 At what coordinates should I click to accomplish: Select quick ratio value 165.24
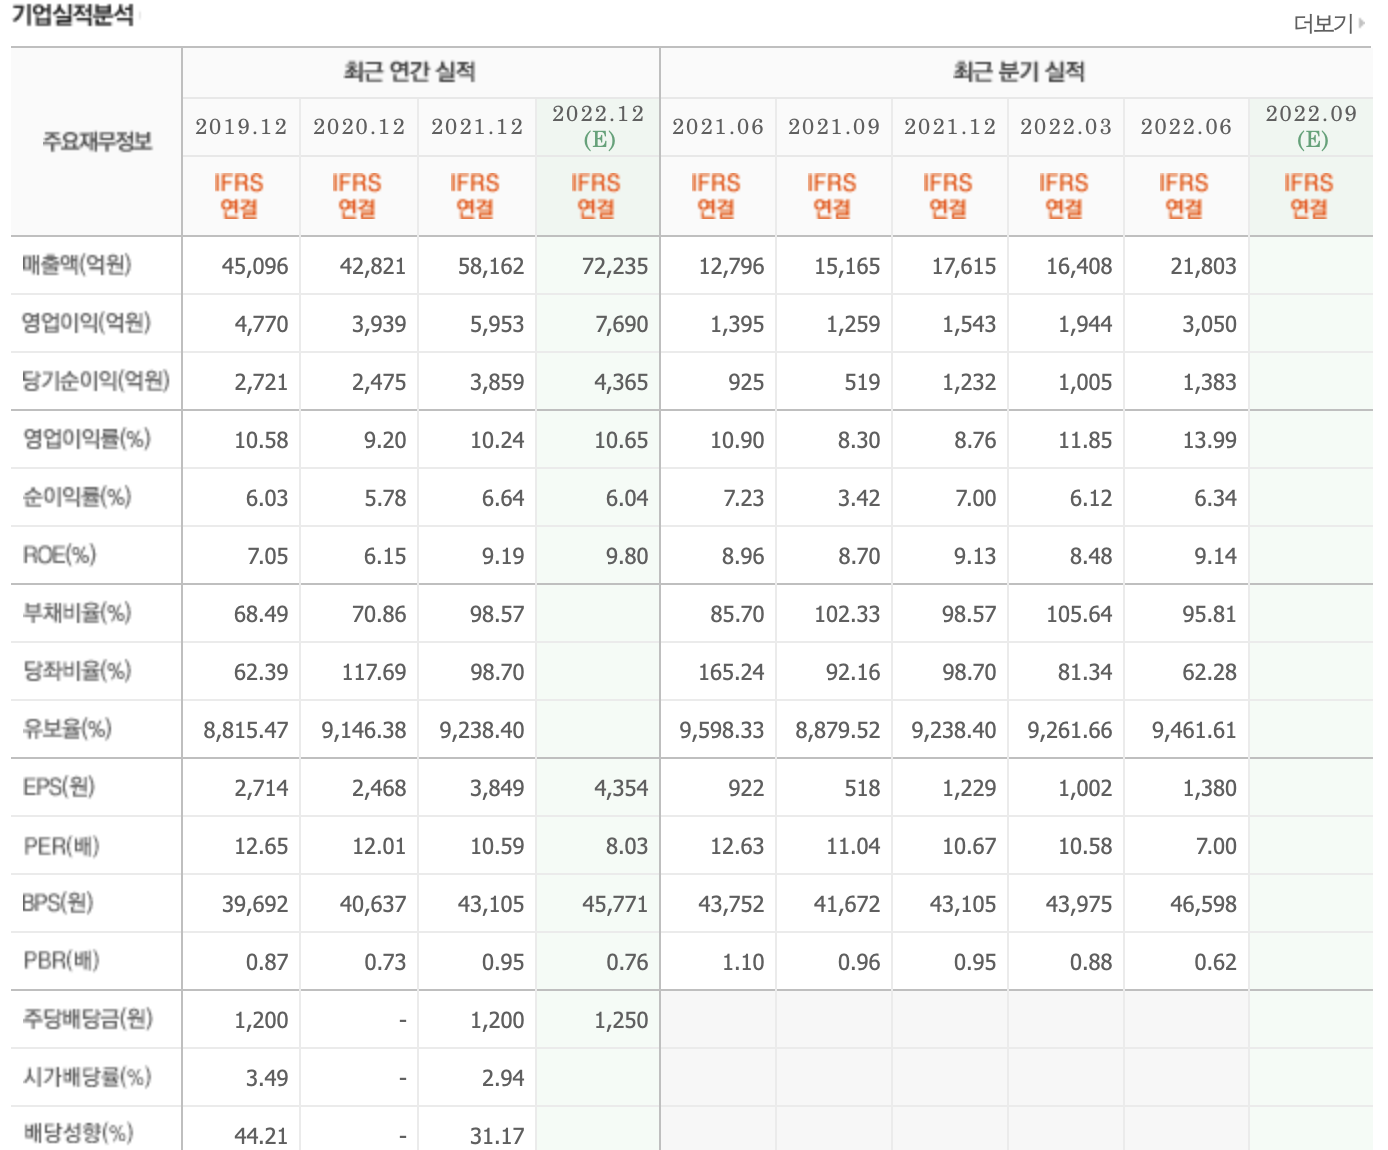tap(731, 673)
